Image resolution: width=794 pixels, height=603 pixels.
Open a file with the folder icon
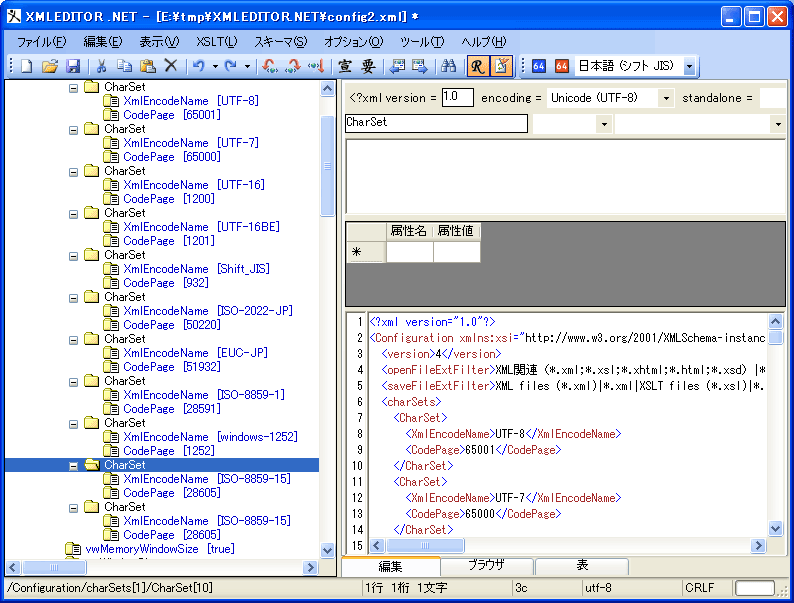coord(50,66)
